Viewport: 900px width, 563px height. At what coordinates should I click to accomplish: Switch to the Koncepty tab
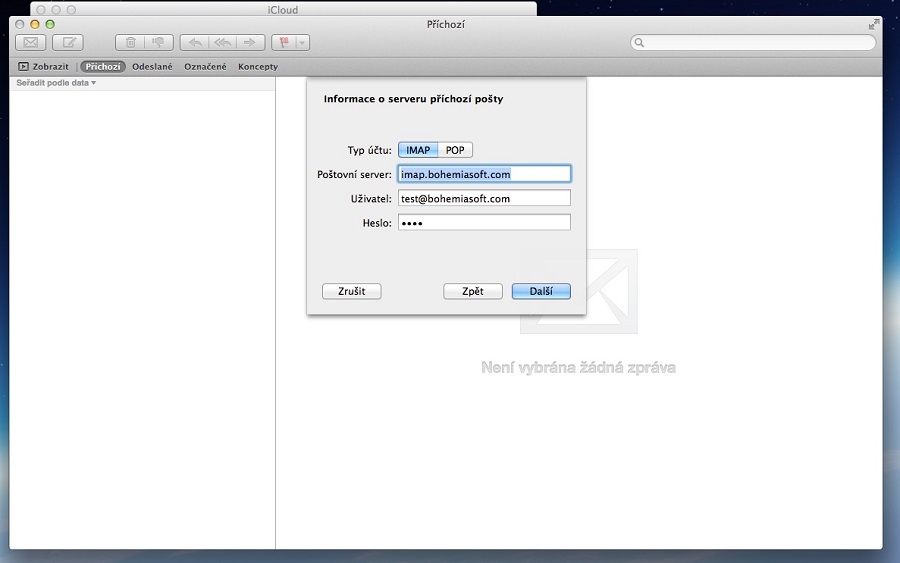click(x=258, y=67)
